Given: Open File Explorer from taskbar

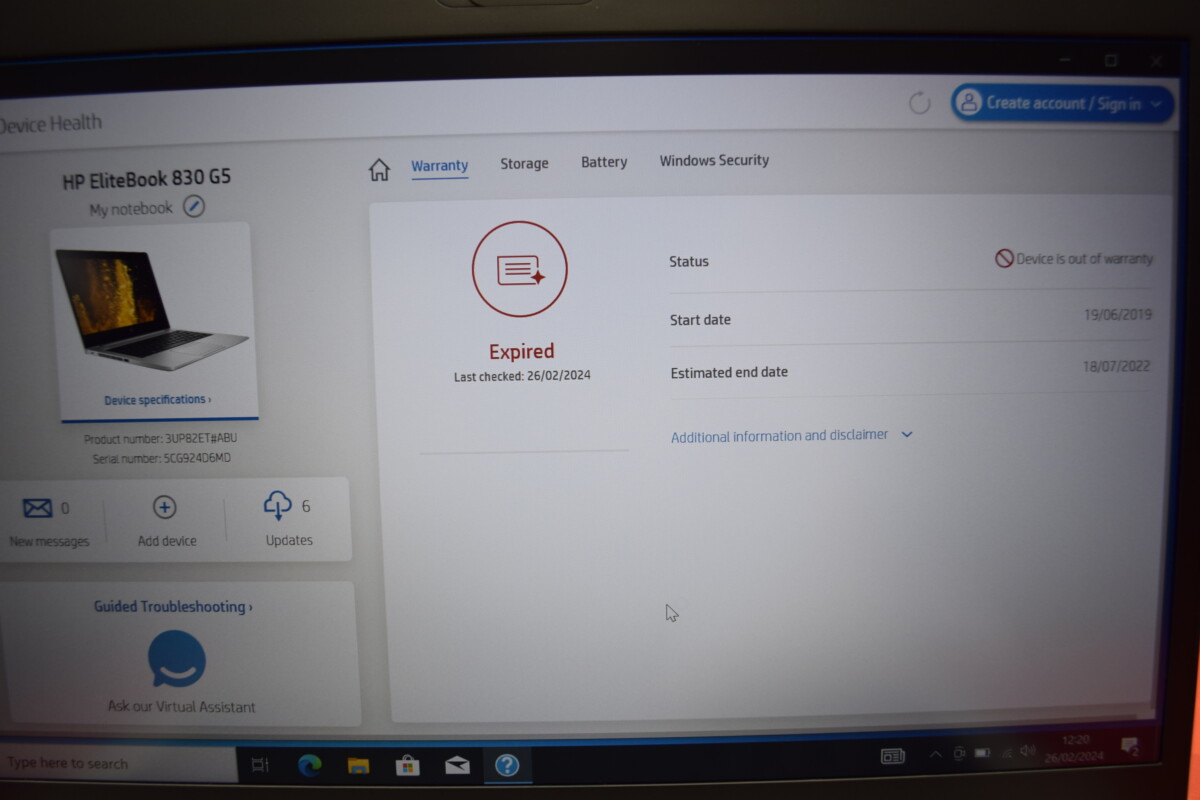Looking at the screenshot, I should point(358,765).
